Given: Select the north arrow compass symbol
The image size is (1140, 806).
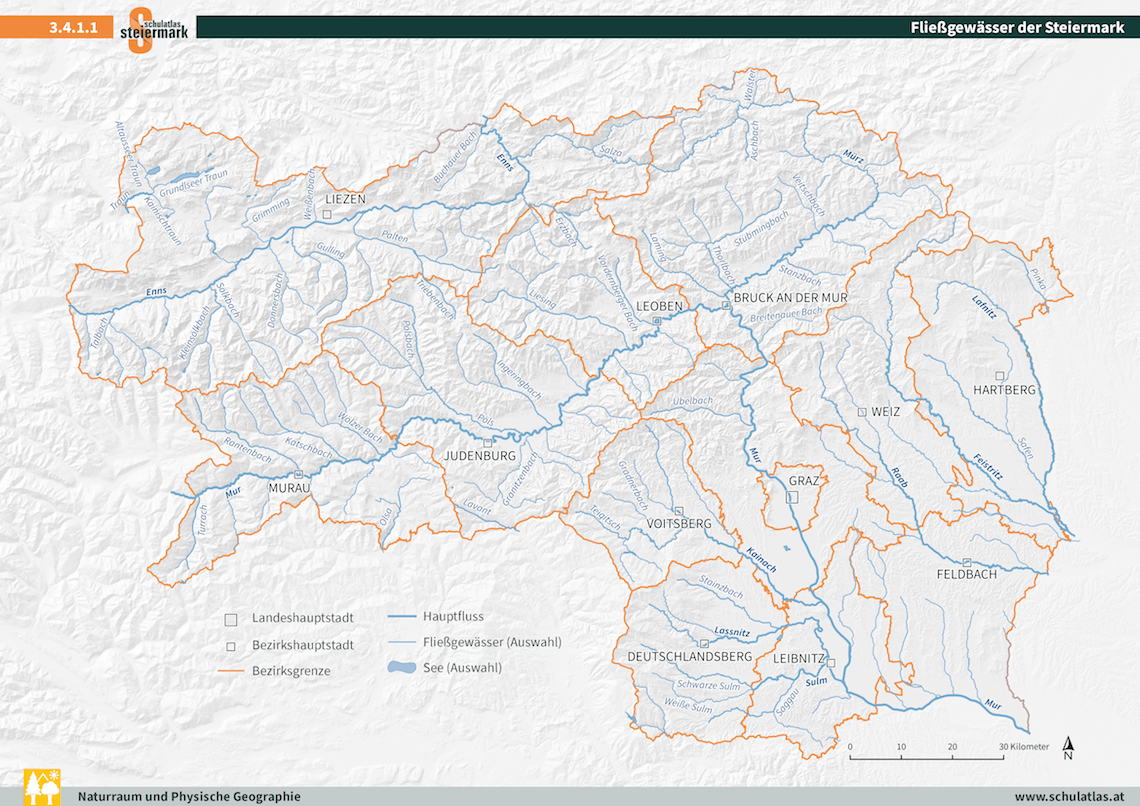Looking at the screenshot, I should pyautogui.click(x=1068, y=748).
